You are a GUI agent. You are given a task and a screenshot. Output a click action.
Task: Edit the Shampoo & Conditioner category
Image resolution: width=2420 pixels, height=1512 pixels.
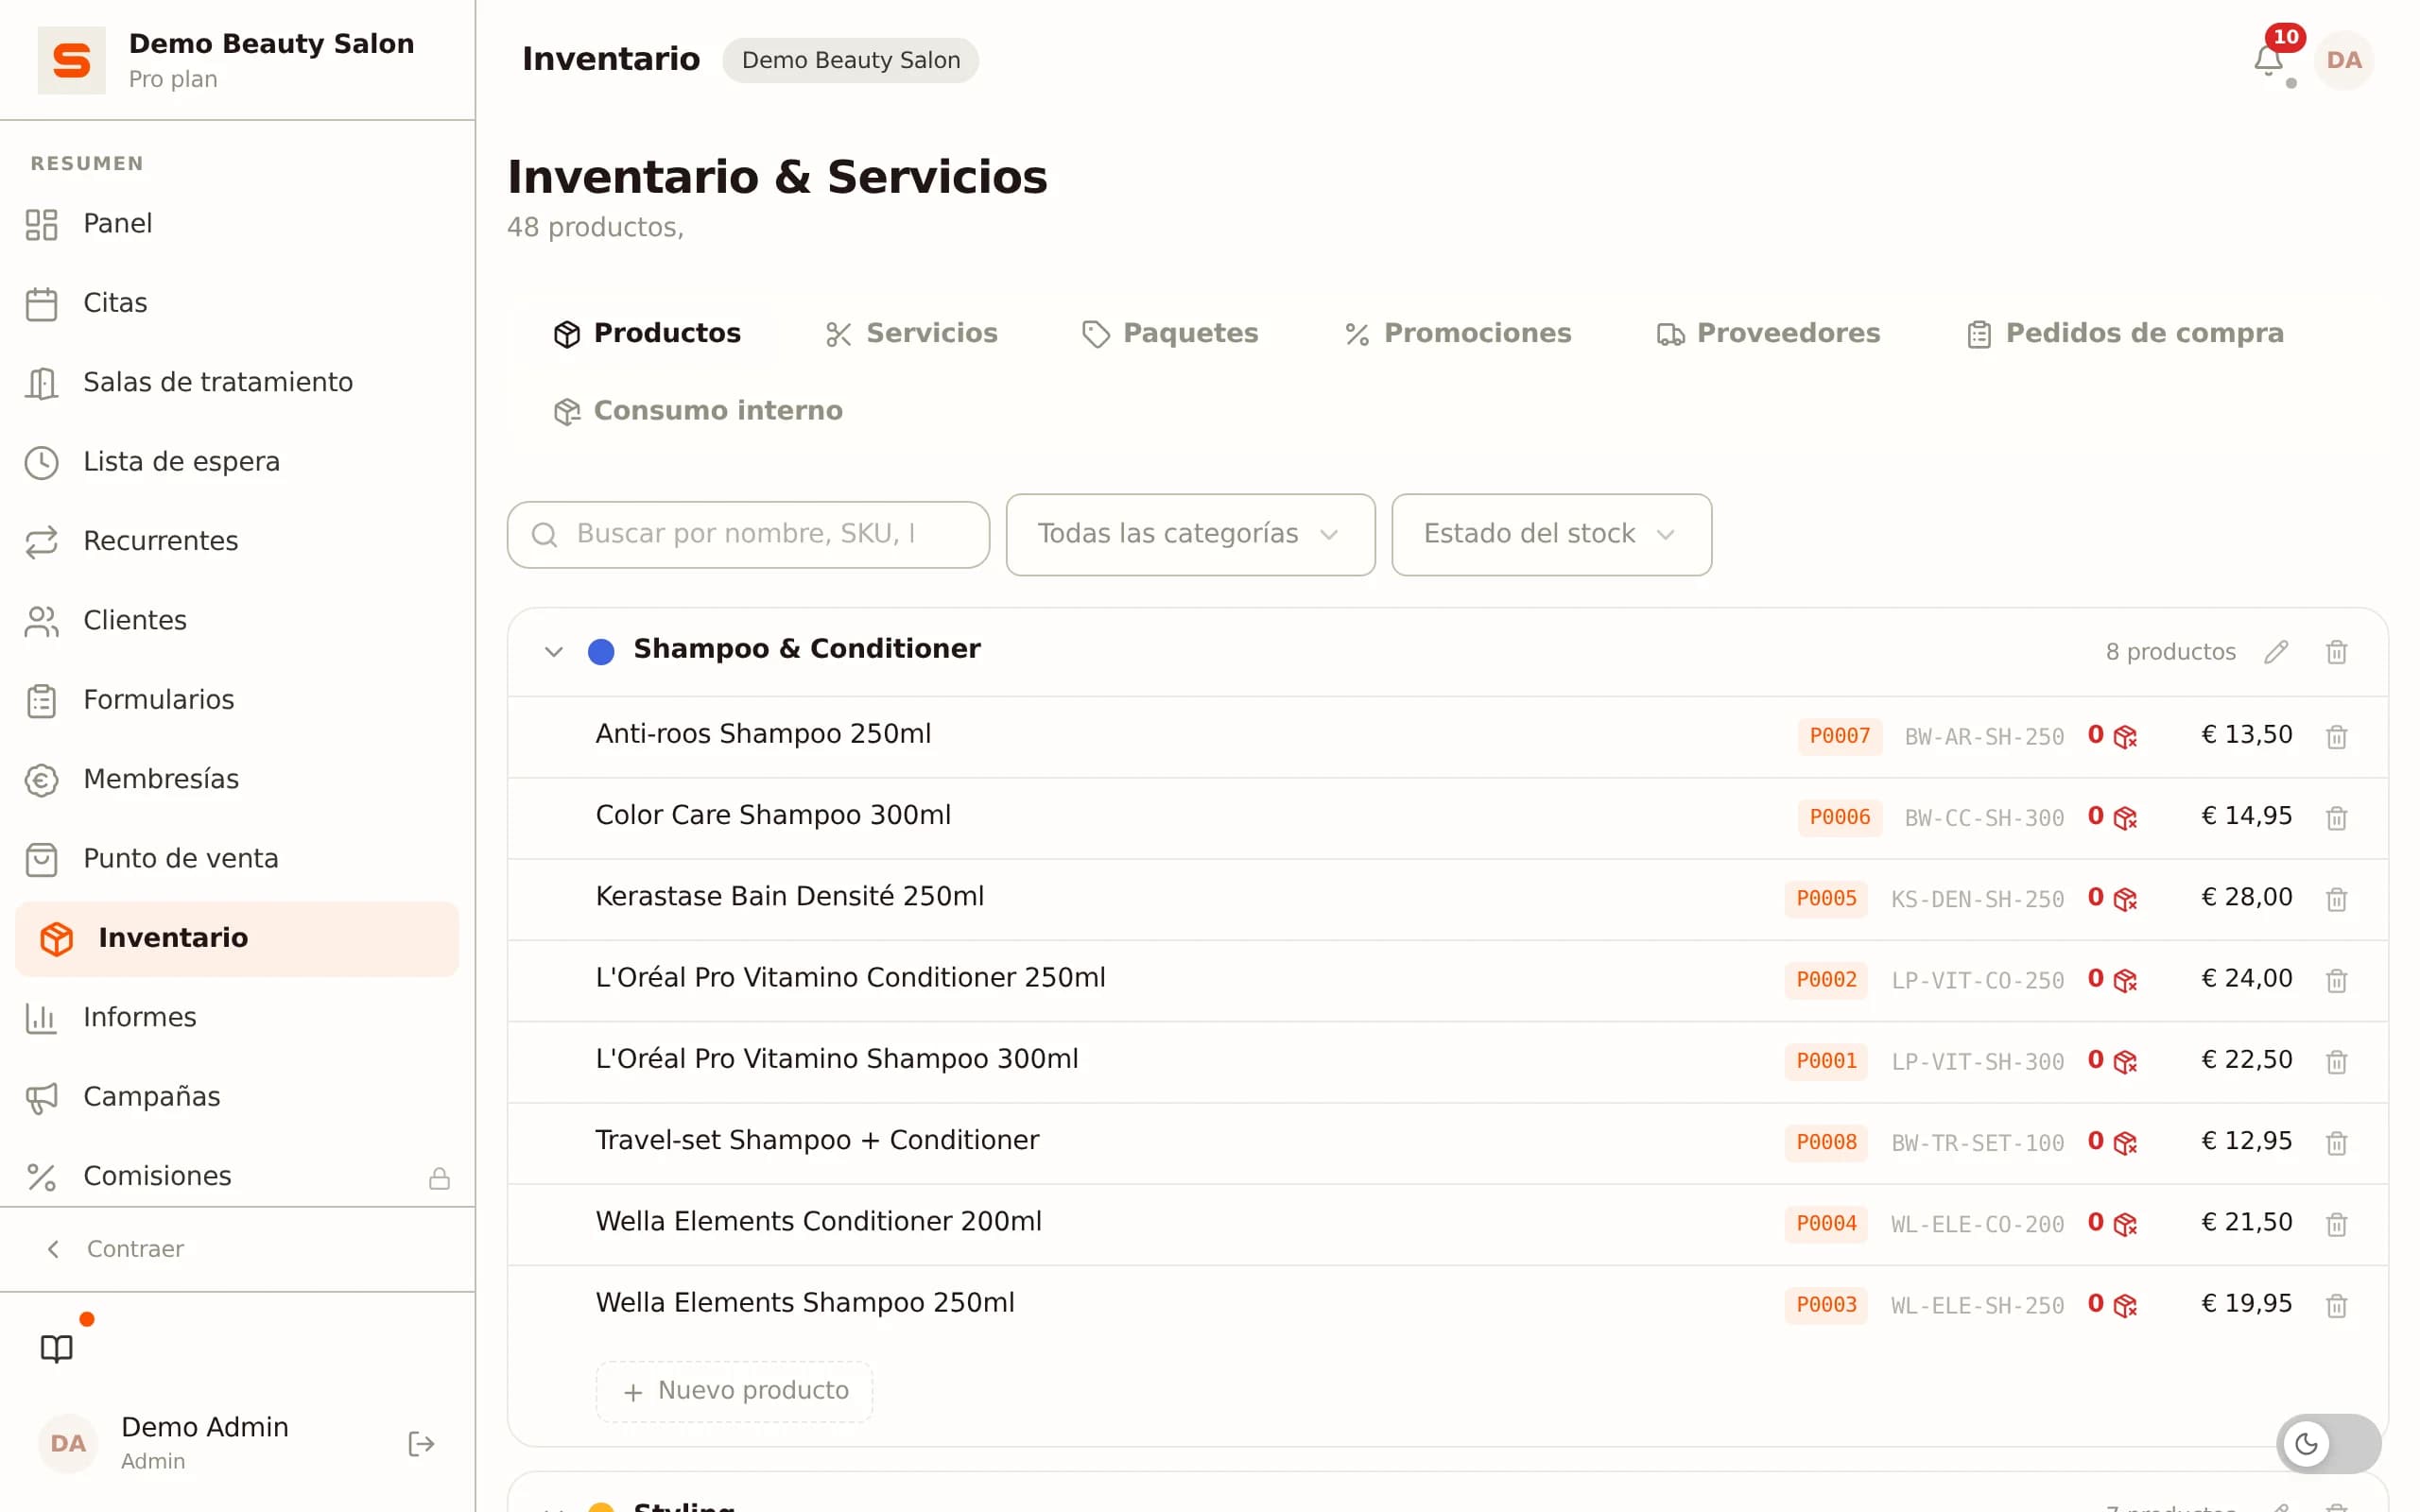coord(2276,652)
